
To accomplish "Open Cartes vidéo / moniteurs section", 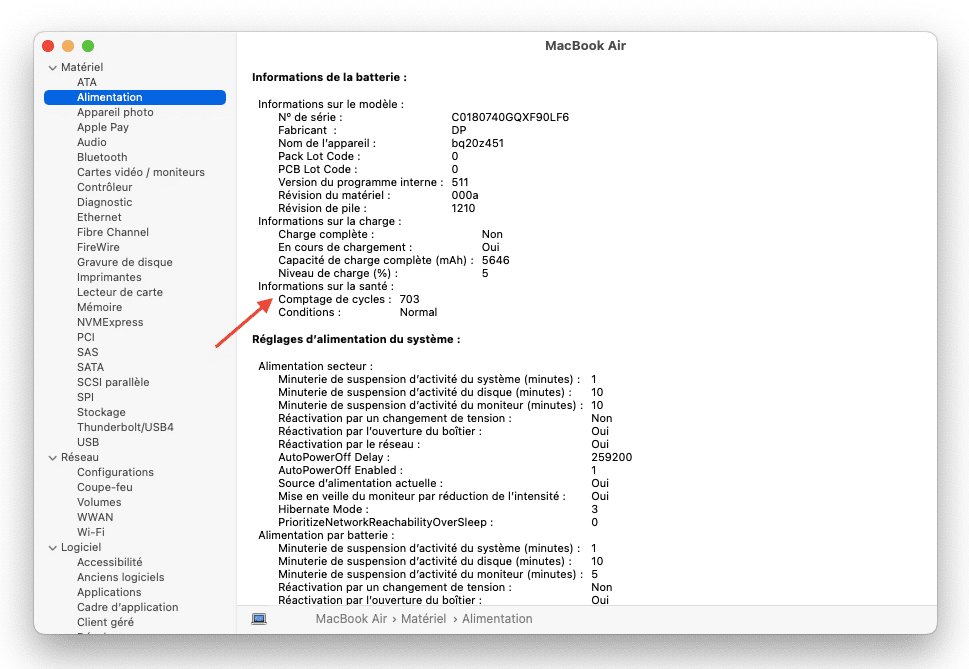I will coord(140,172).
